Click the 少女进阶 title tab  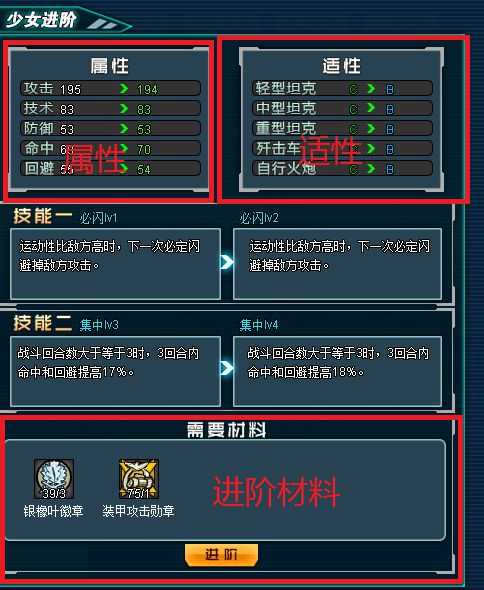[42, 20]
